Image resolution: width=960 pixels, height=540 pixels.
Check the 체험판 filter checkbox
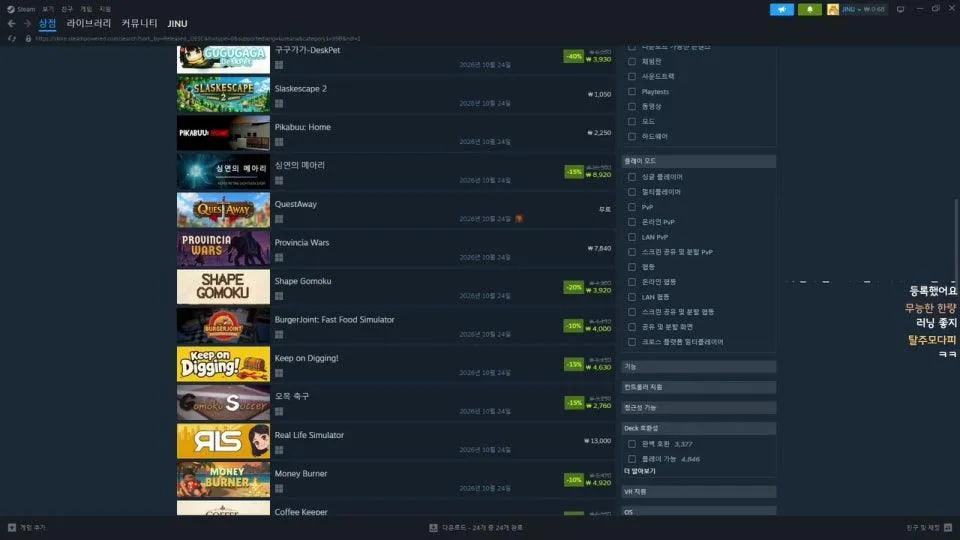point(632,61)
